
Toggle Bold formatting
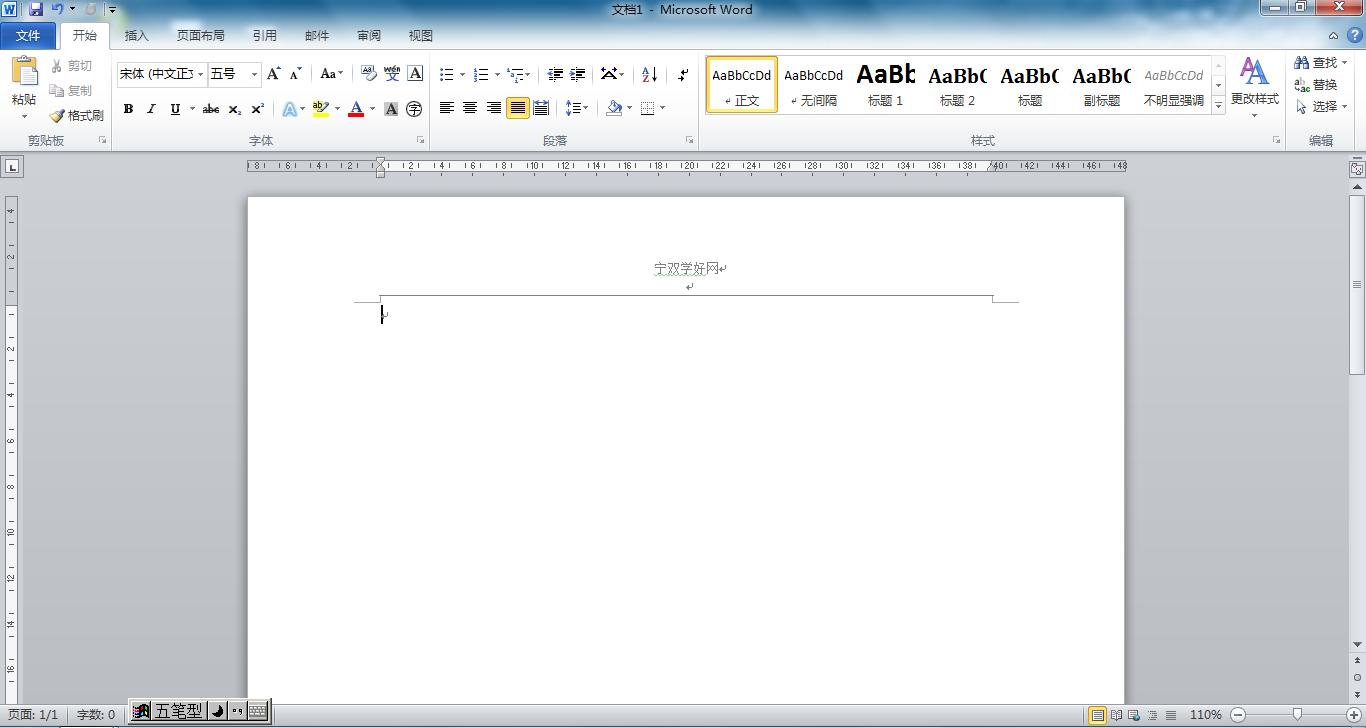[128, 109]
